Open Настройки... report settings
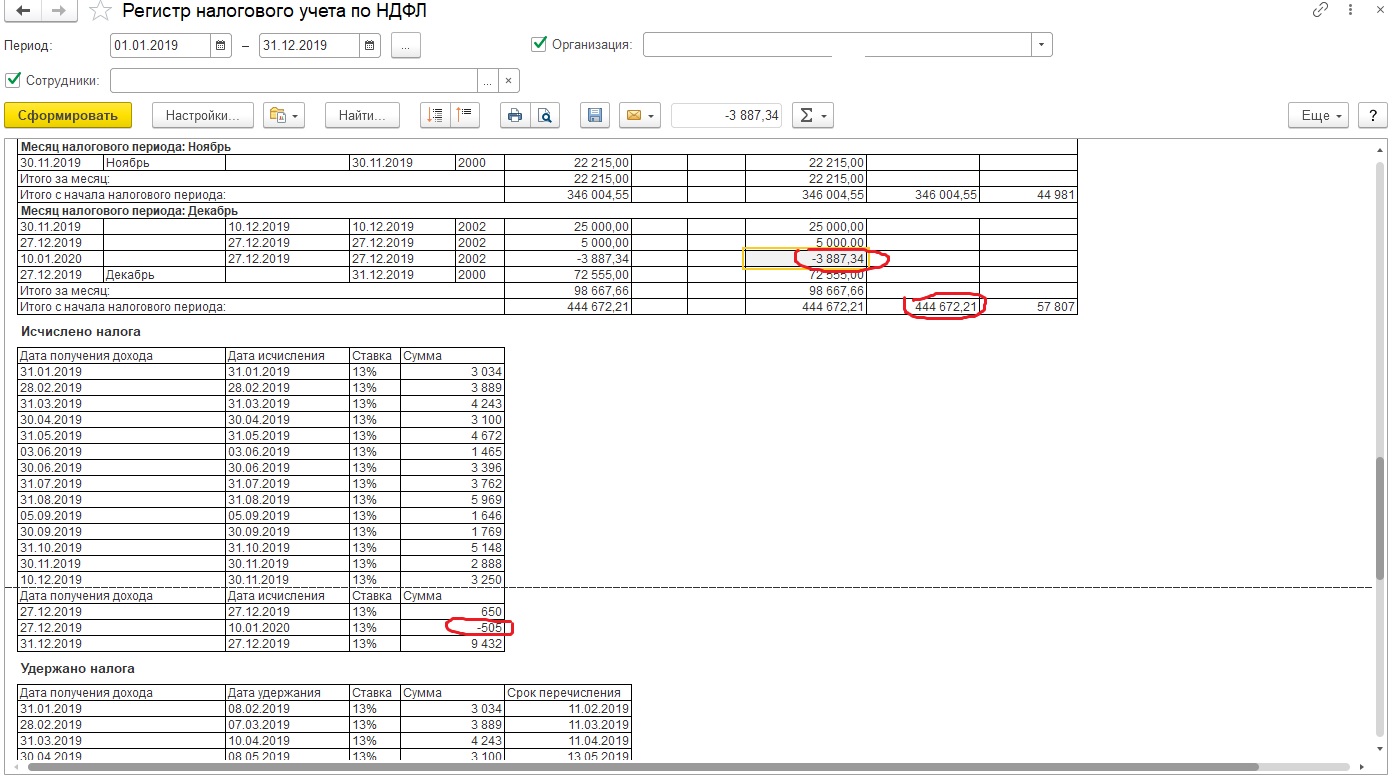This screenshot has height=777, width=1393. click(x=203, y=115)
